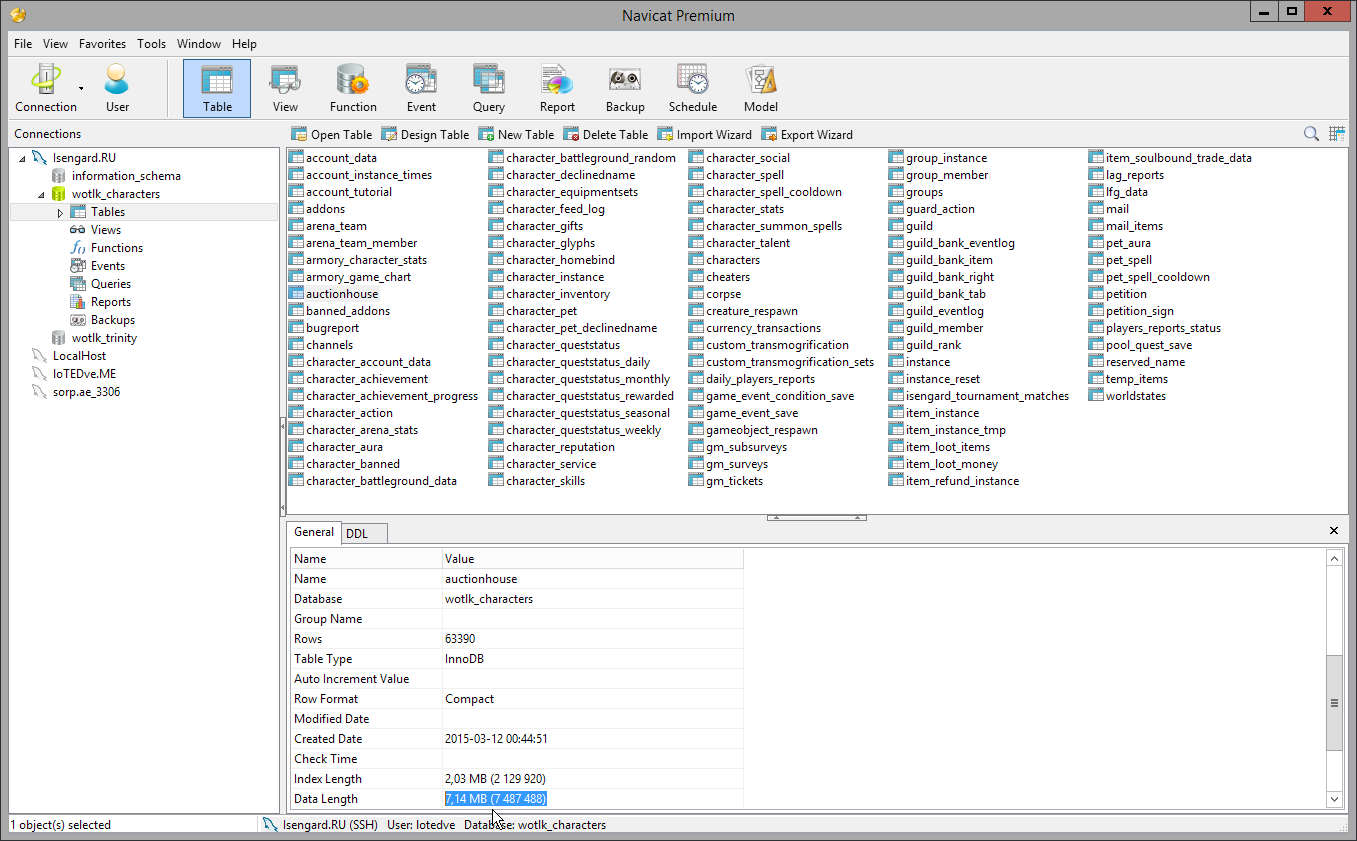Screen dimensions: 1357x841
Task: Select the View toolbar icon
Action: click(285, 88)
